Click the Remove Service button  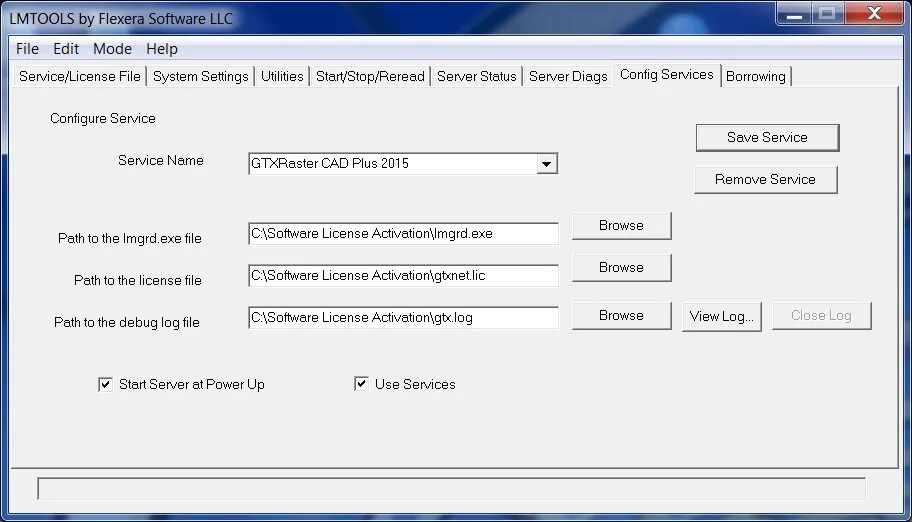(765, 179)
